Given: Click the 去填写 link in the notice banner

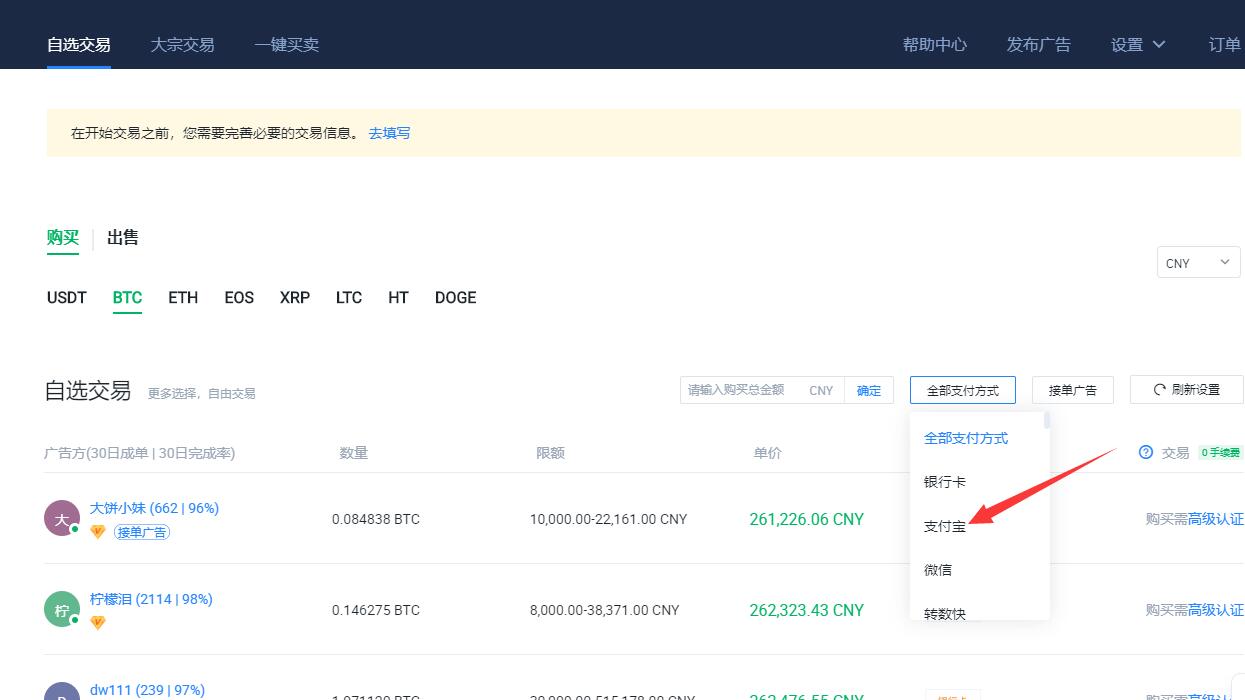Looking at the screenshot, I should tap(388, 132).
